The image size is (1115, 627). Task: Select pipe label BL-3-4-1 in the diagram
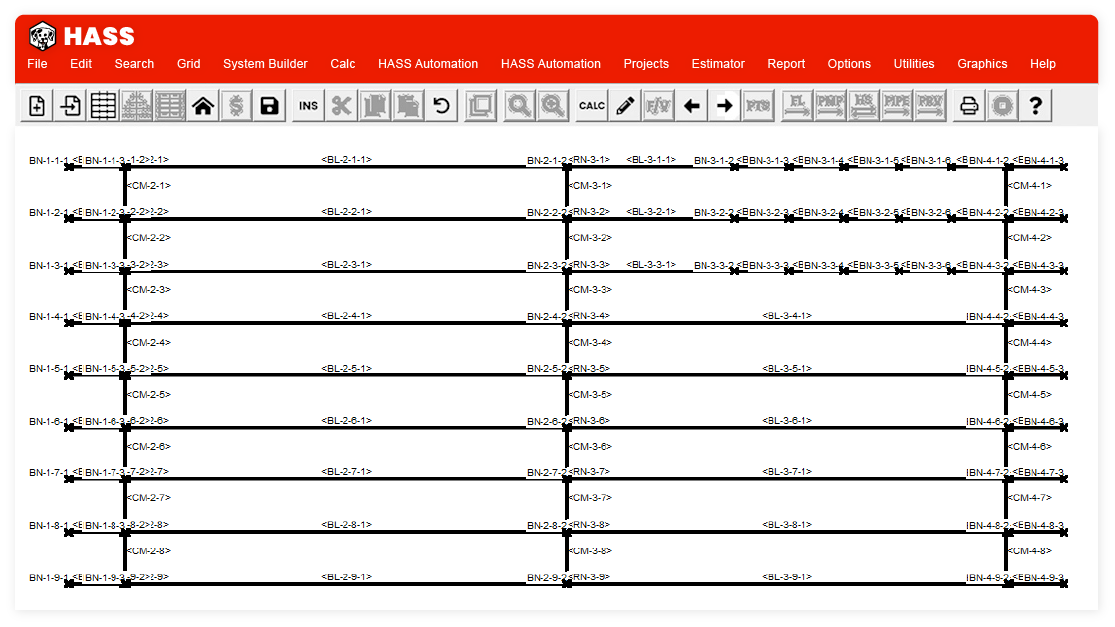(787, 316)
